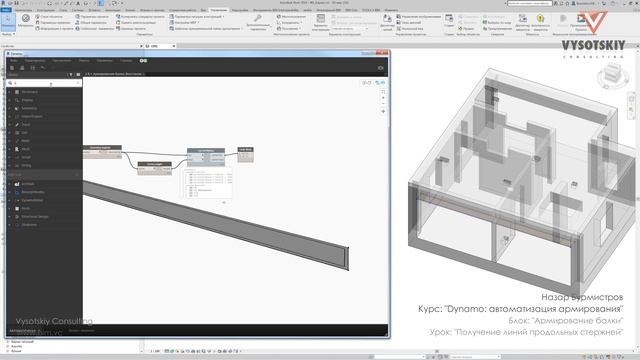Open the Coordinates (Координаты) dropdown

290,22
